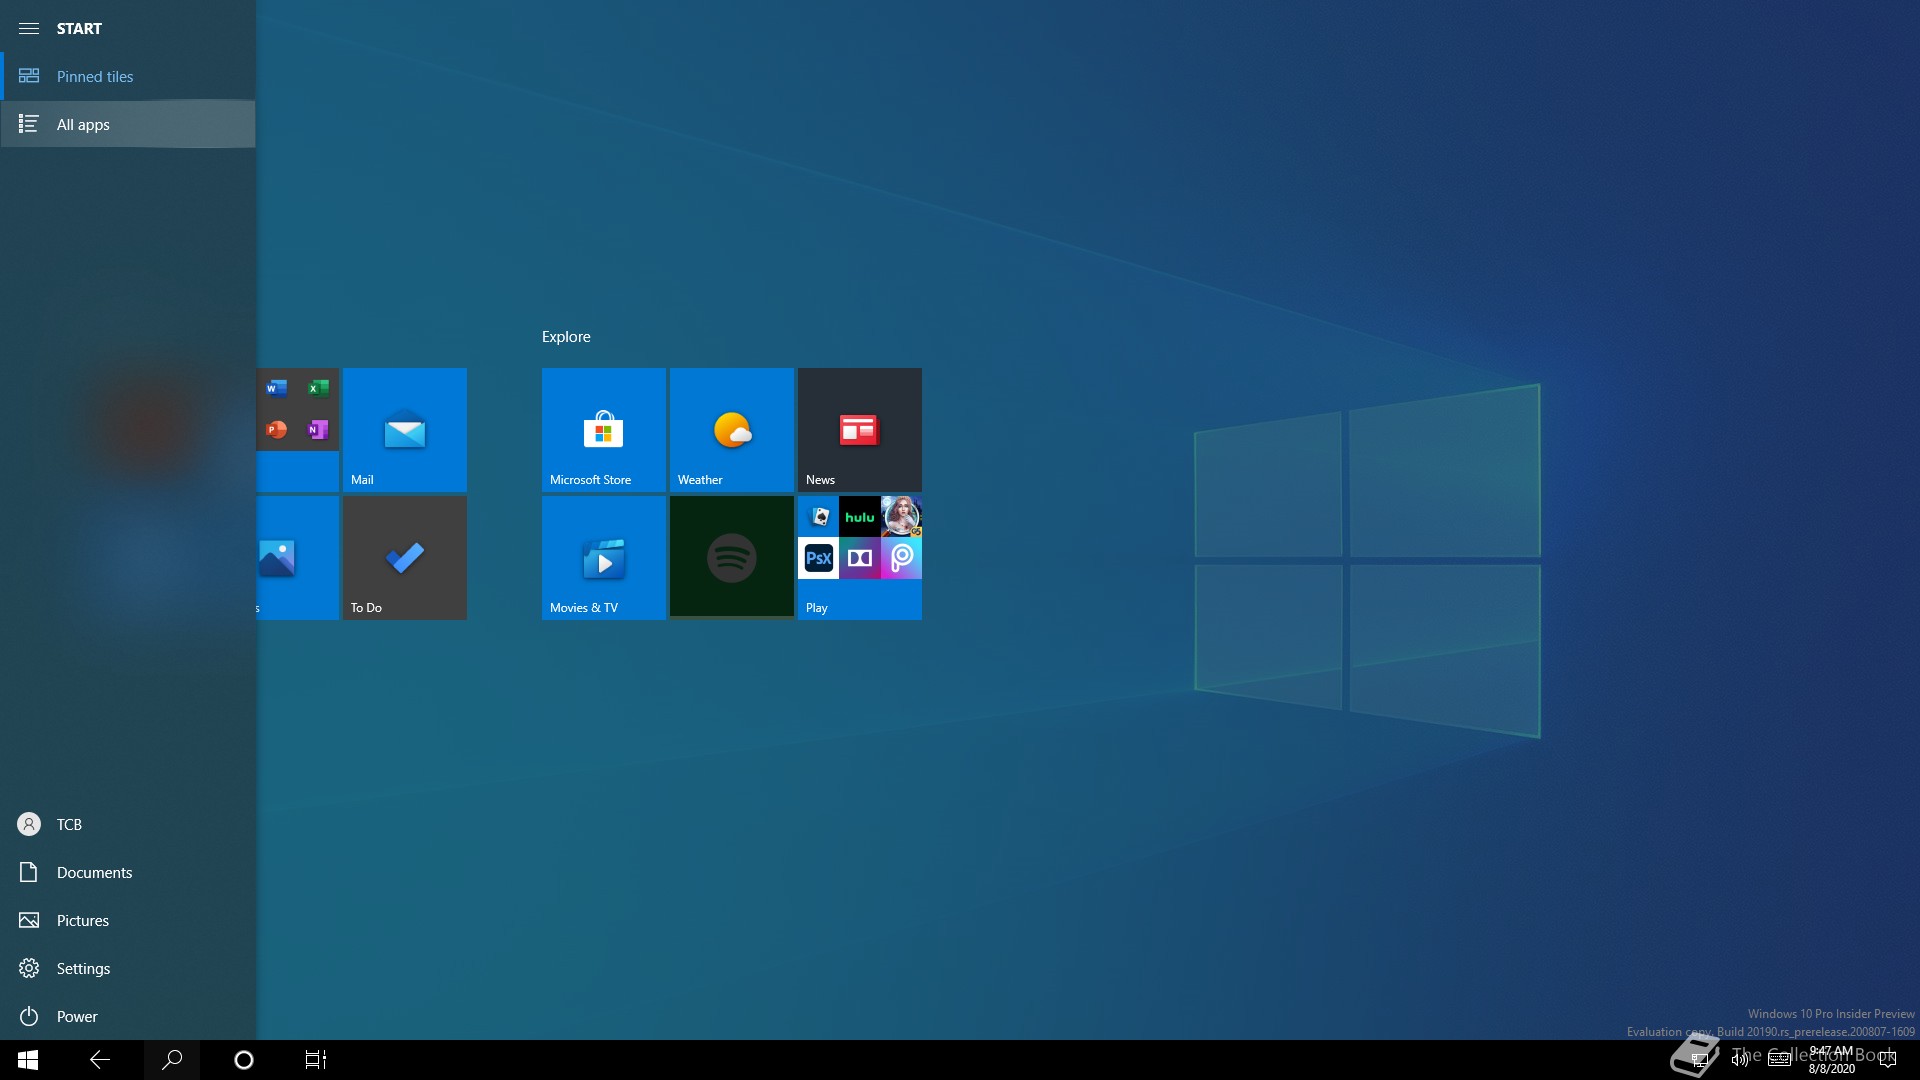Screen dimensions: 1920x1080
Task: Click the PicsArt icon in Play tile
Action: click(901, 558)
